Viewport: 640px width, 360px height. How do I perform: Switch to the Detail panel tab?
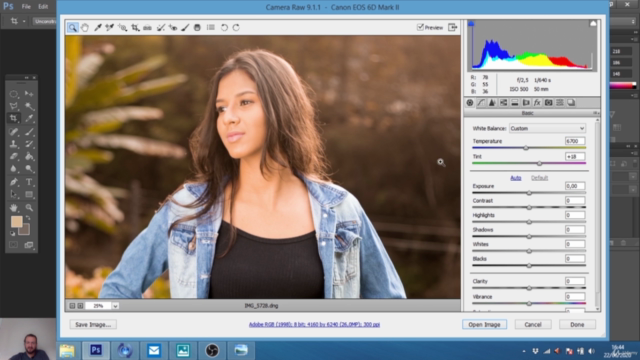tap(492, 103)
